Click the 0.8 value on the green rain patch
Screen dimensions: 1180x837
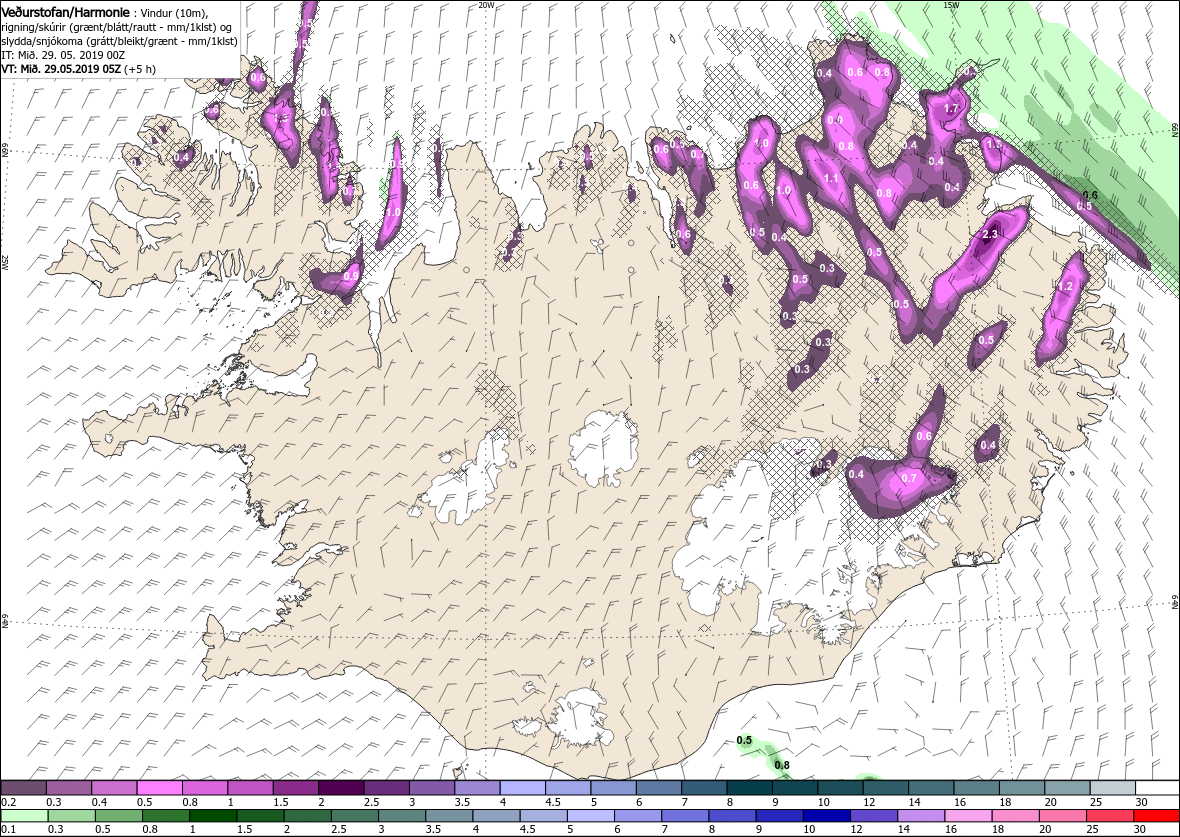tap(782, 765)
